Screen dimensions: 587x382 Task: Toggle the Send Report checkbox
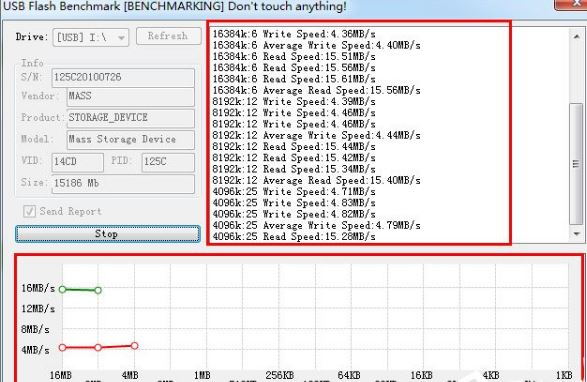[x=29, y=211]
